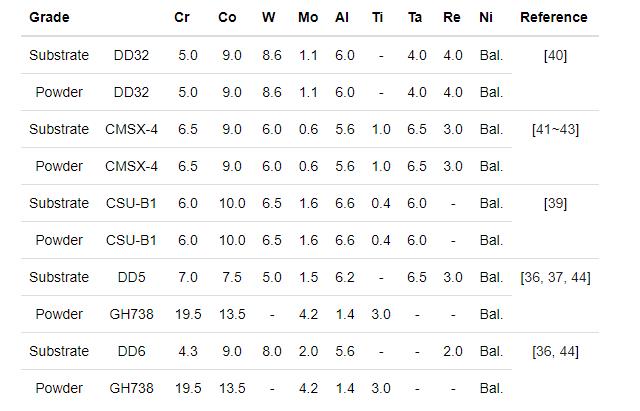Open reference link [40]
This screenshot has width=640, height=411.
coord(555,55)
